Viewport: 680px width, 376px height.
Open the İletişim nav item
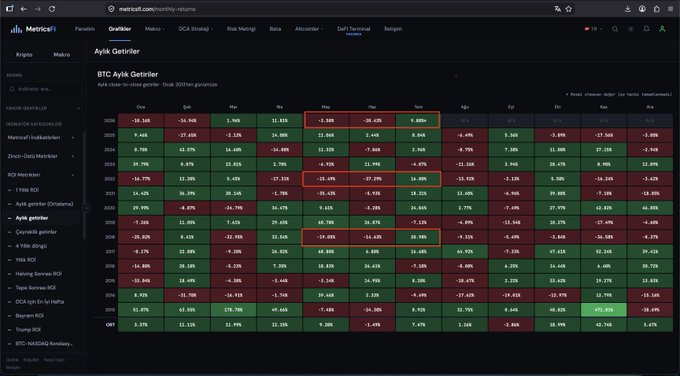393,29
